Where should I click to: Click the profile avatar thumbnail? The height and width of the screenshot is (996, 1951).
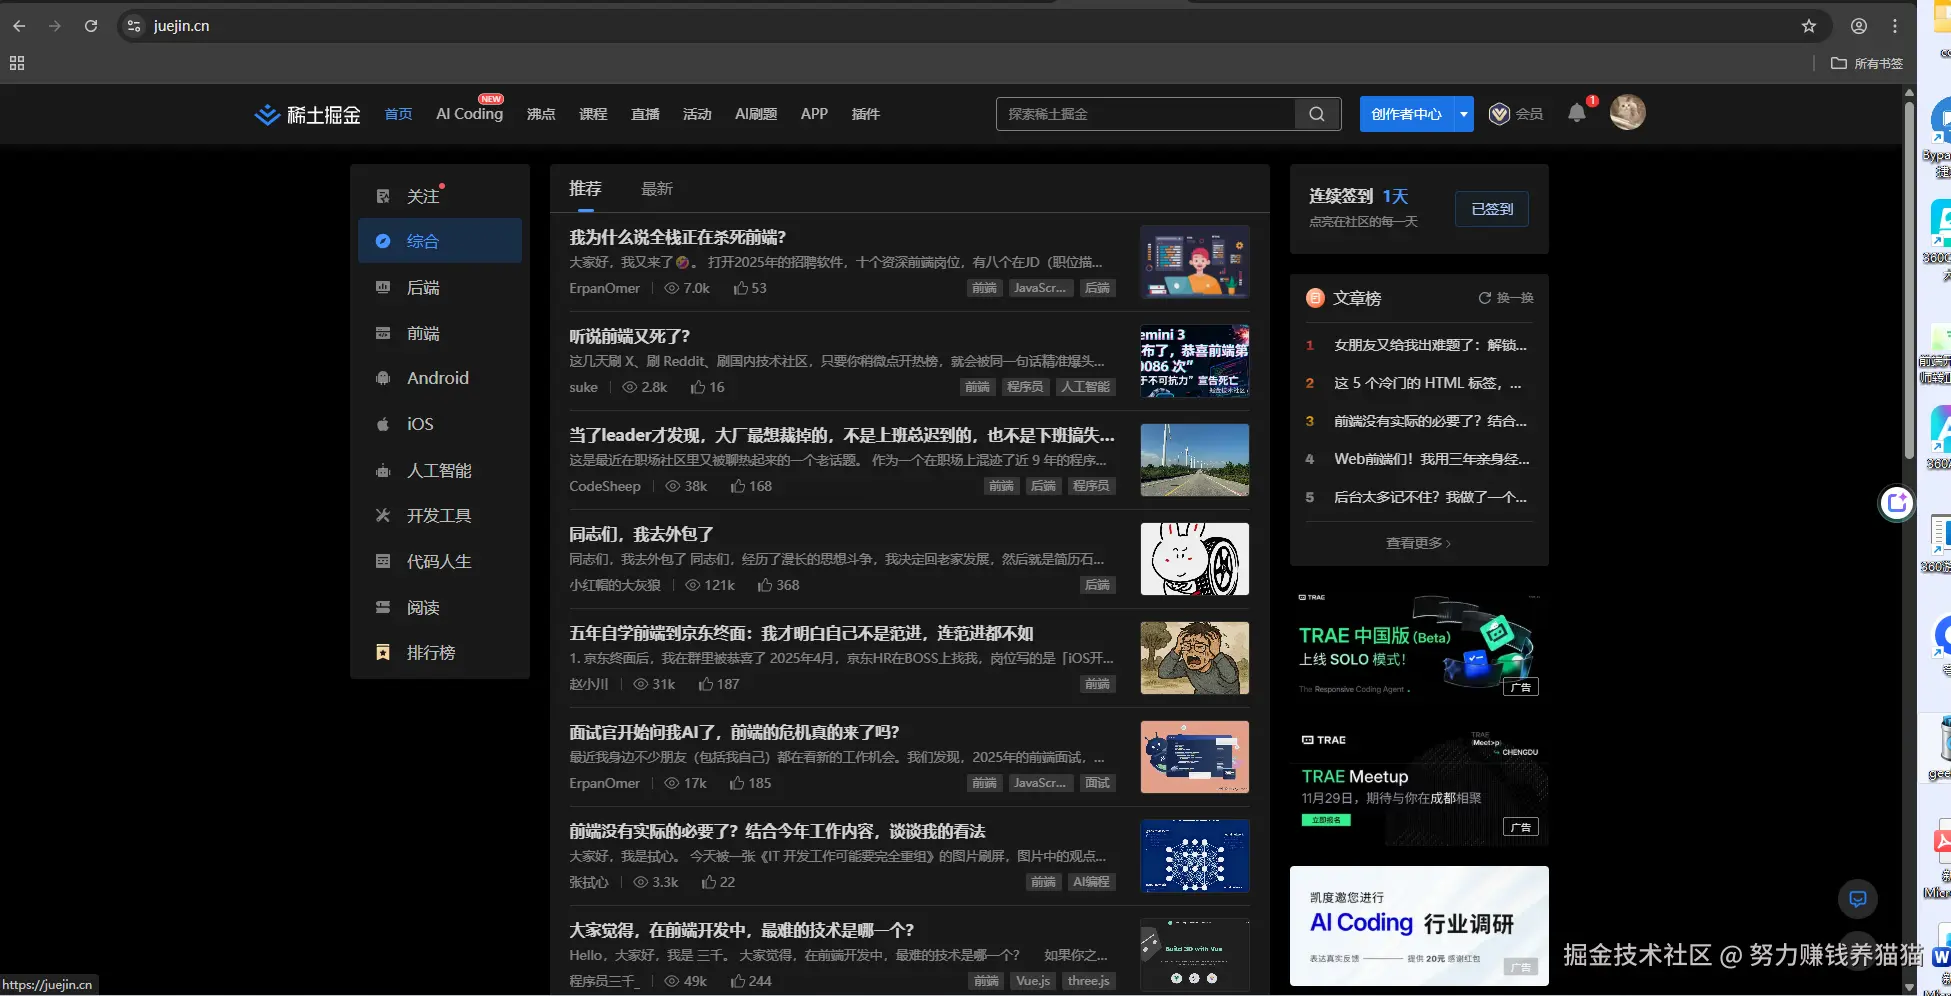[1627, 112]
